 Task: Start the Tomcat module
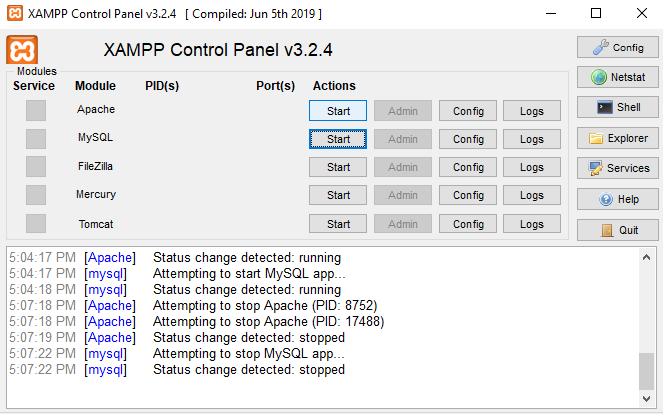tap(338, 224)
